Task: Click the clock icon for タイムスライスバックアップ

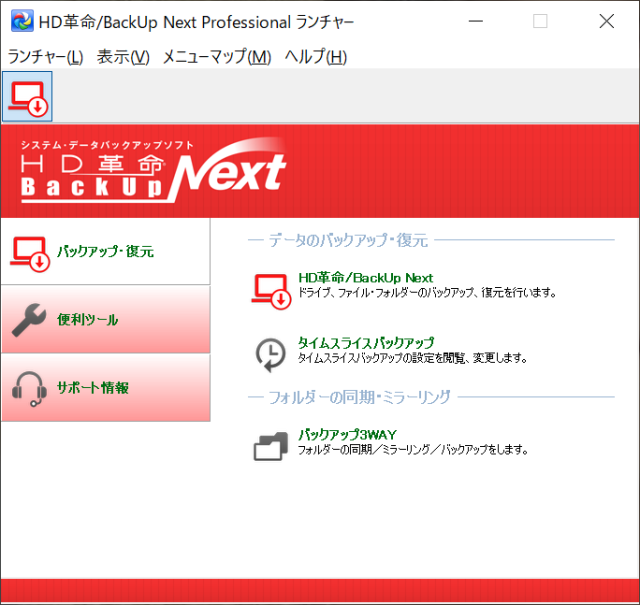Action: pyautogui.click(x=270, y=355)
